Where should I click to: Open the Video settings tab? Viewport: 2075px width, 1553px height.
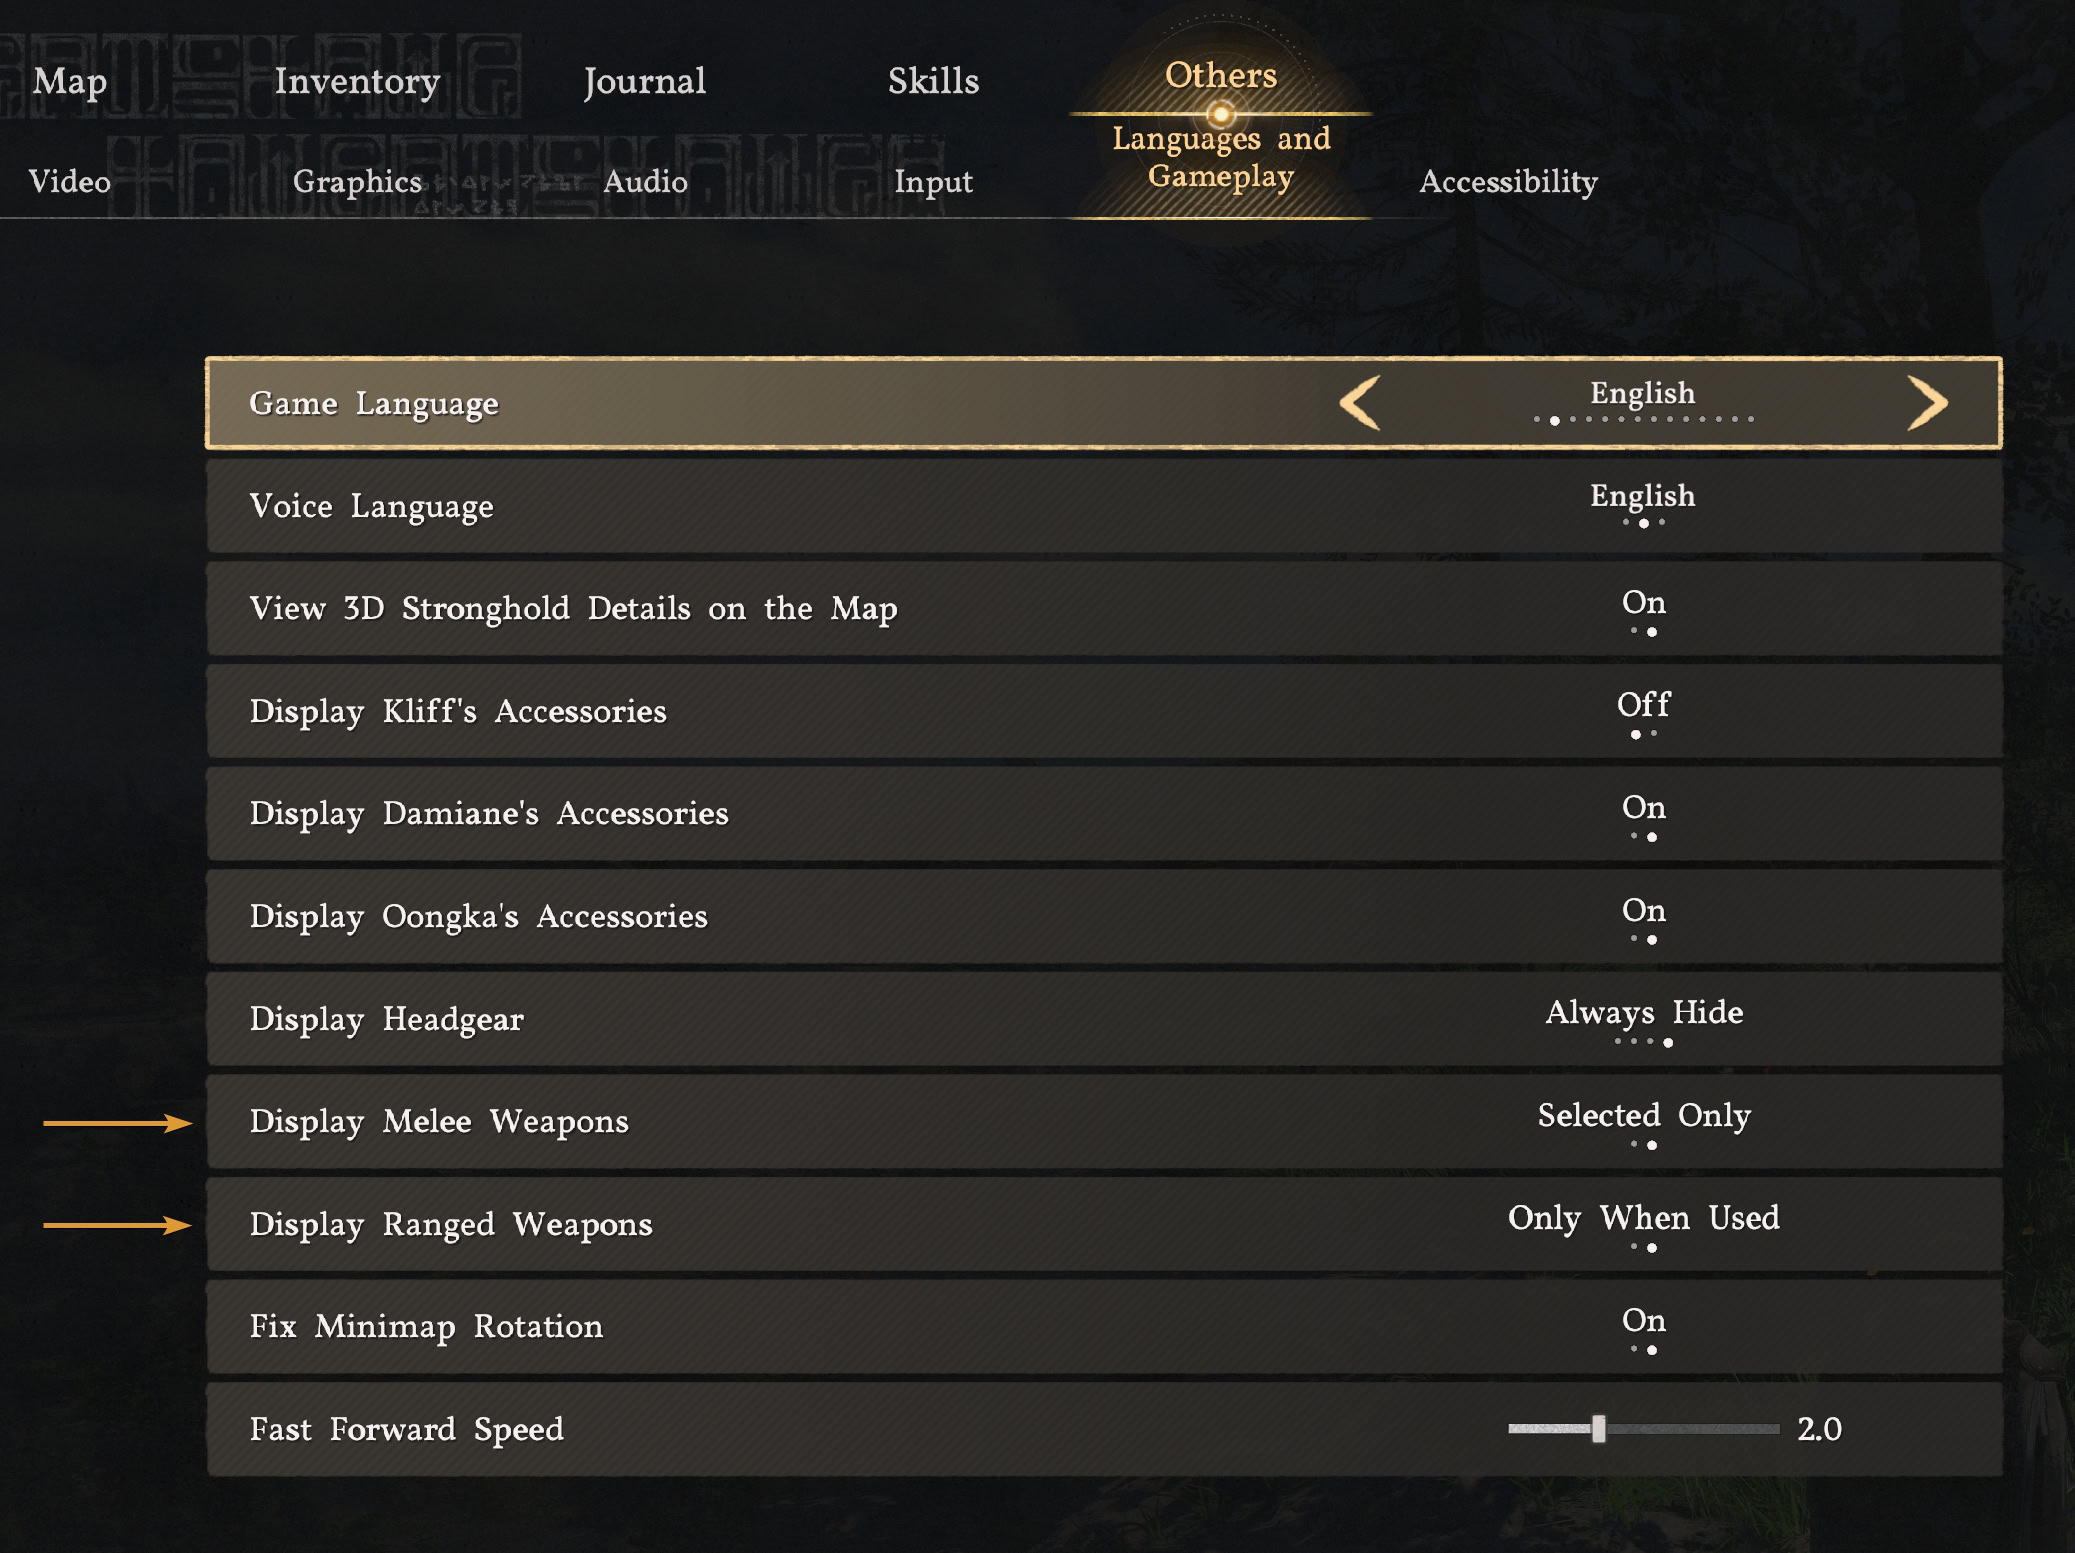pos(68,181)
